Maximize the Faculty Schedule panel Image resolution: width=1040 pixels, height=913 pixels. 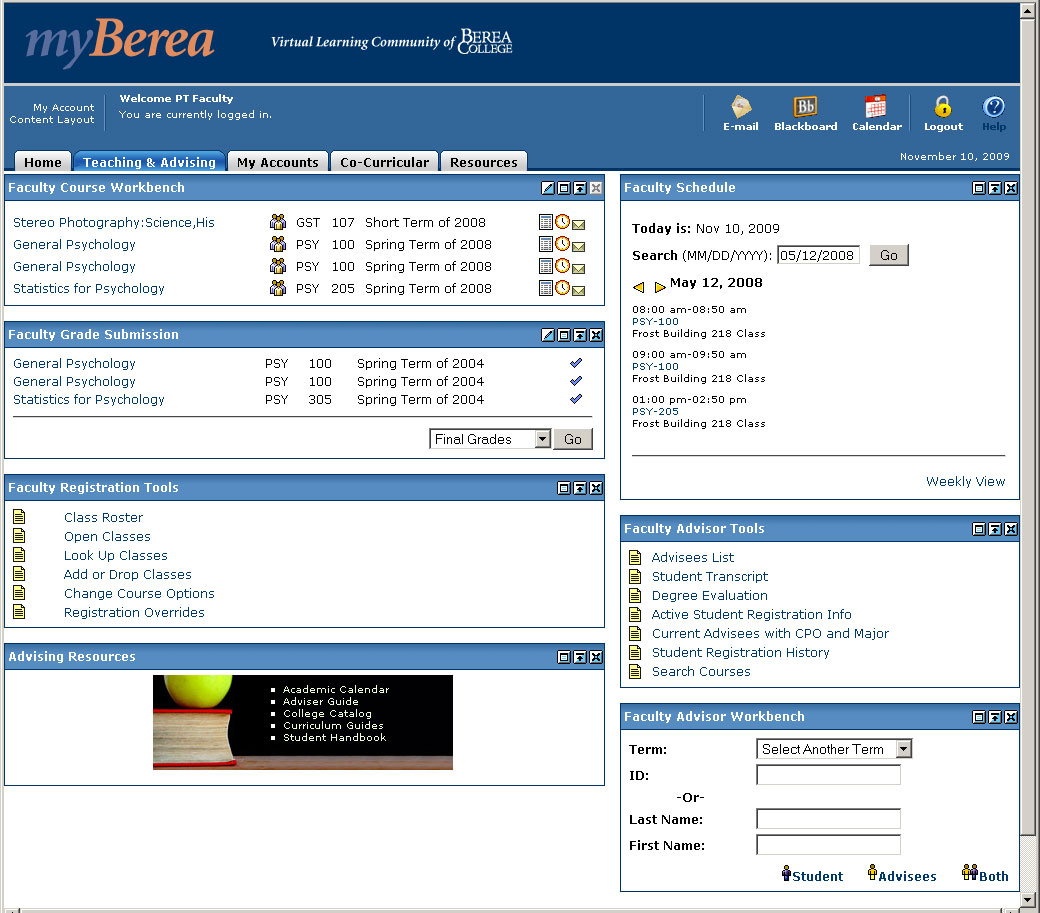tap(978, 188)
